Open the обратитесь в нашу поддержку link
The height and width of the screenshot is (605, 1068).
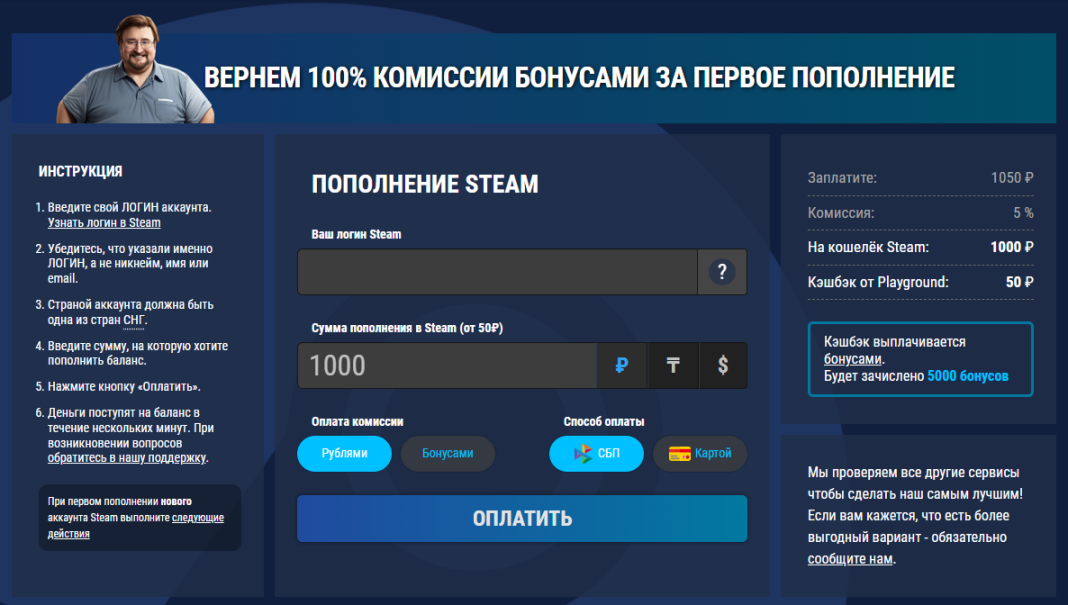(127, 458)
